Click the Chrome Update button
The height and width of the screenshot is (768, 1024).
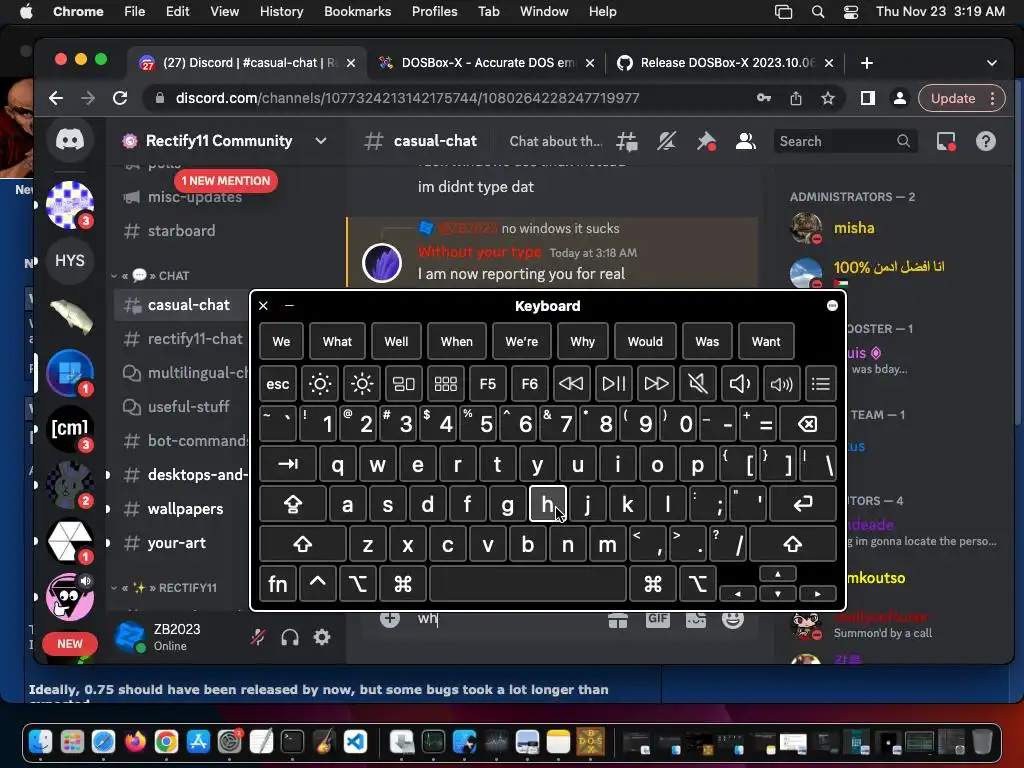point(953,98)
